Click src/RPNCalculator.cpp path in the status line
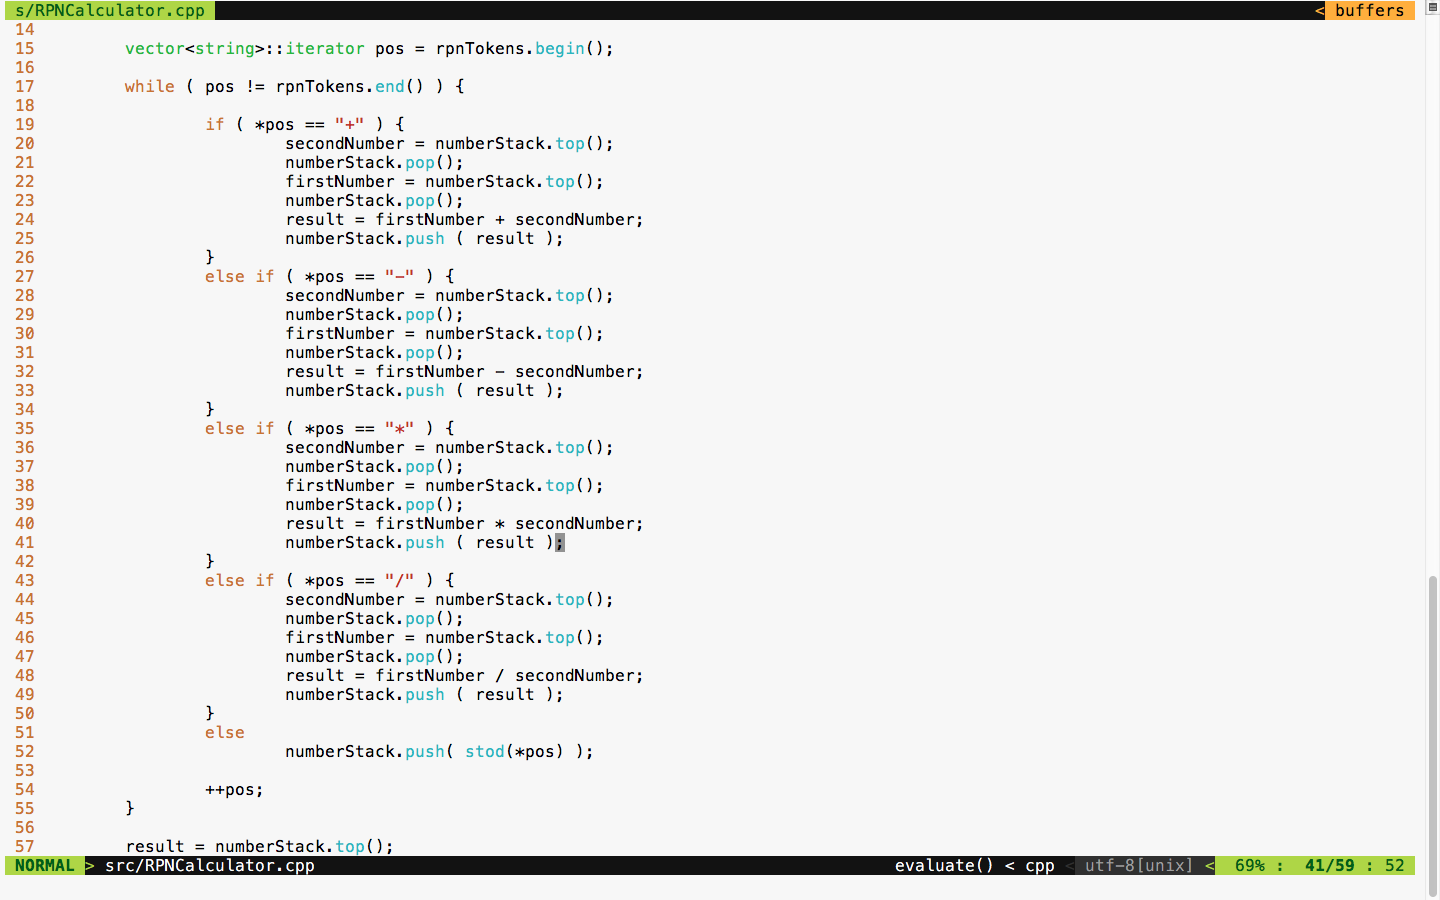The image size is (1440, 900). point(210,866)
